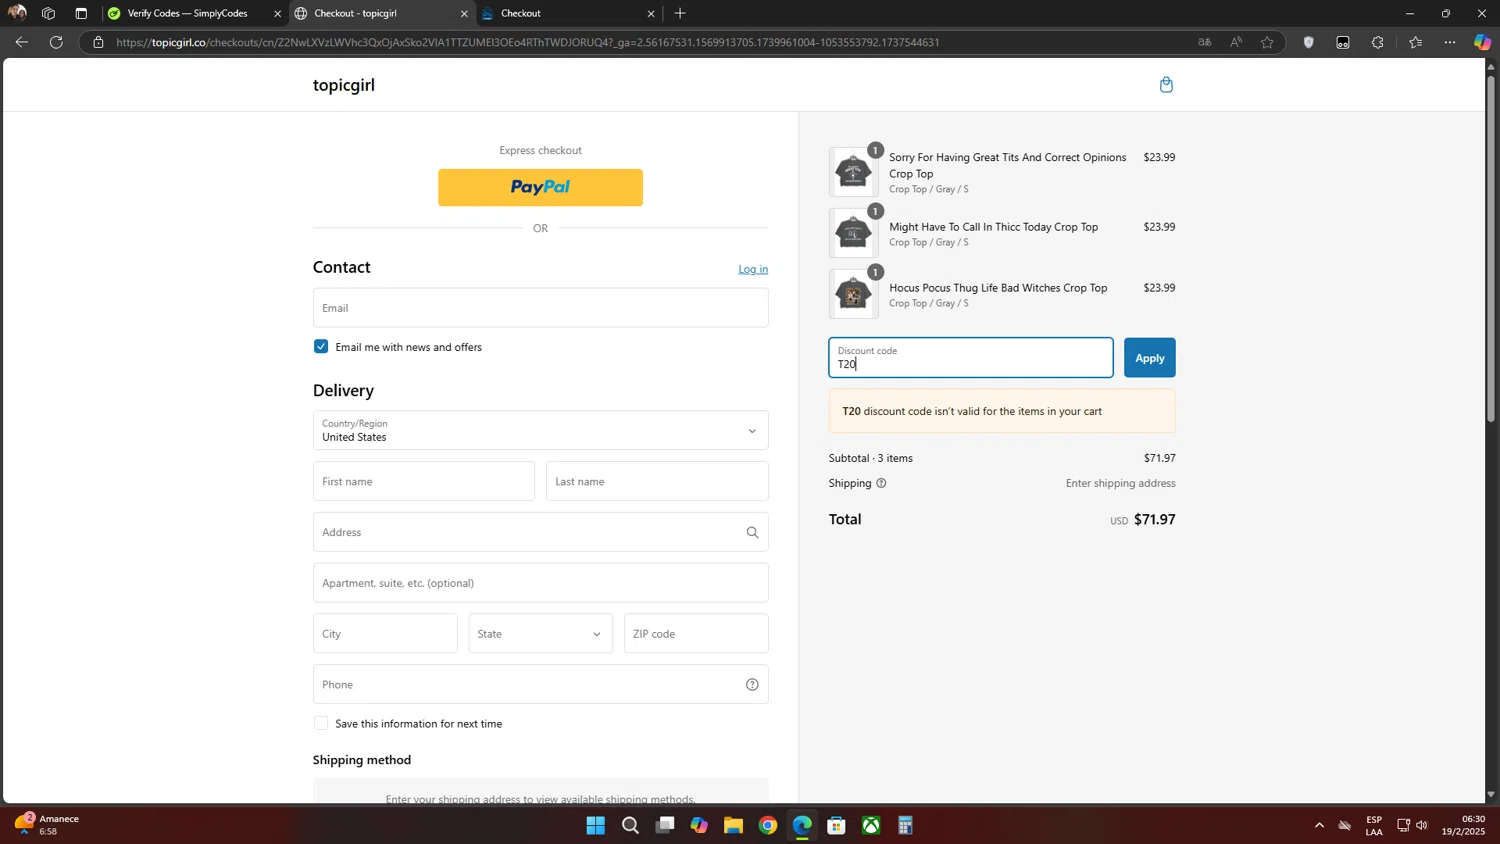1500x844 pixels.
Task: Go to topicgirl store home
Action: 344,85
